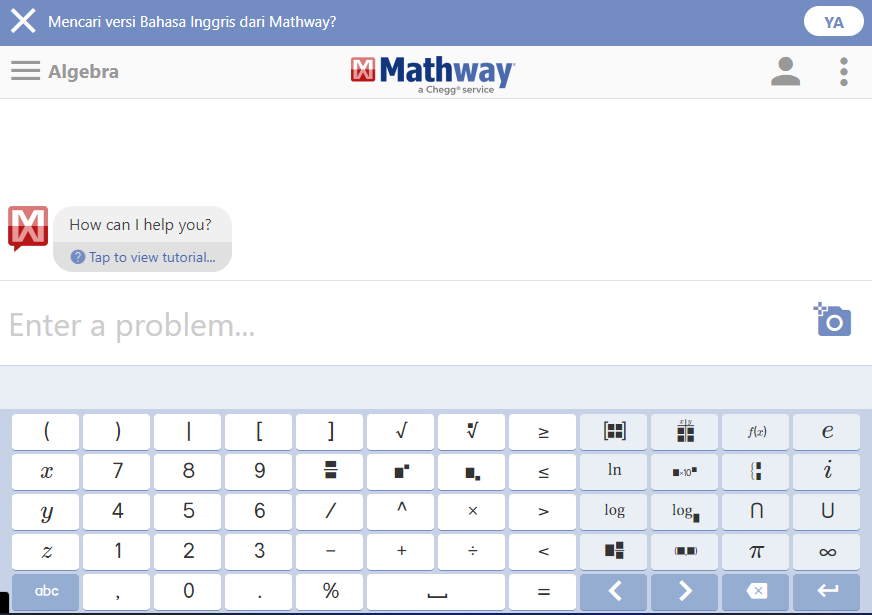Switch keyboard to abc letters
The height and width of the screenshot is (615, 872).
click(x=46, y=592)
